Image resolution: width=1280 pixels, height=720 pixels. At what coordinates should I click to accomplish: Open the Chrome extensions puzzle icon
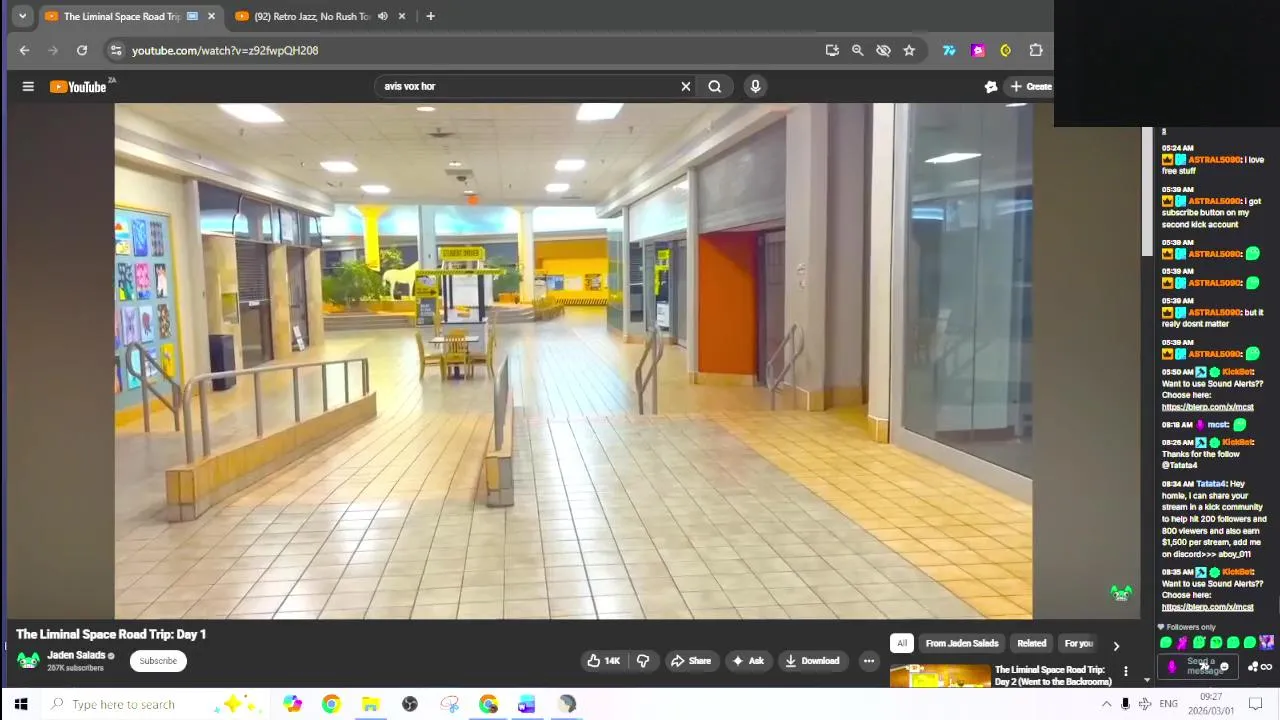point(1036,50)
